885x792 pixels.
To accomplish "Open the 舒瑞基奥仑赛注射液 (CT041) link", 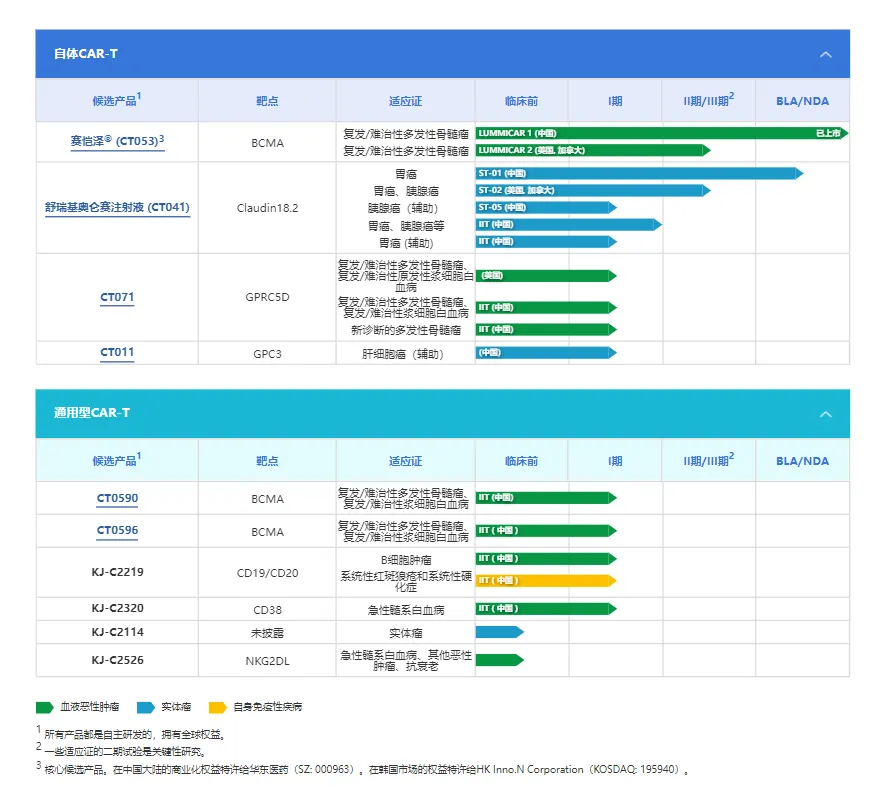I will (x=117, y=208).
